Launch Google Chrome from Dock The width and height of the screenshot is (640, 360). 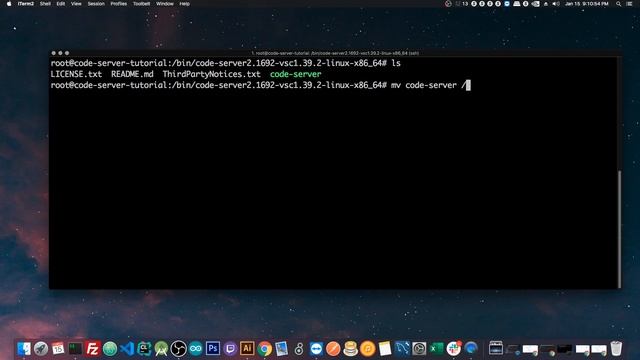[x=264, y=349]
